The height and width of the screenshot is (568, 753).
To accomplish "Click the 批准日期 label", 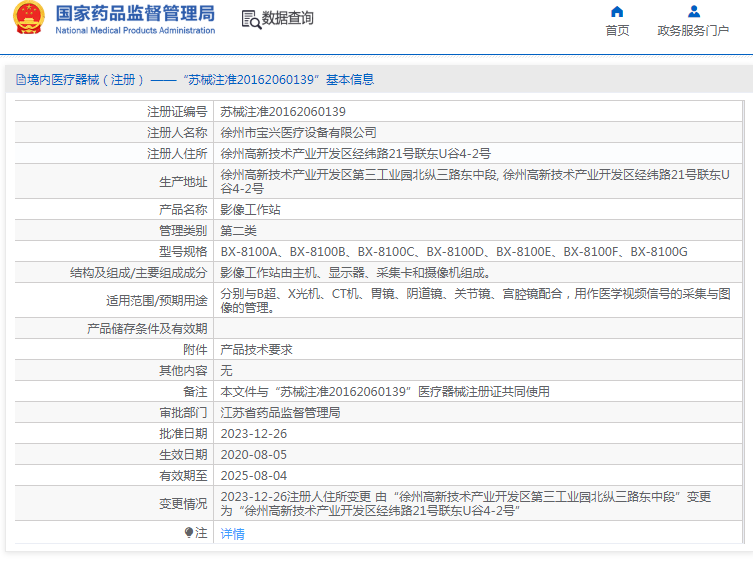I will 183,434.
